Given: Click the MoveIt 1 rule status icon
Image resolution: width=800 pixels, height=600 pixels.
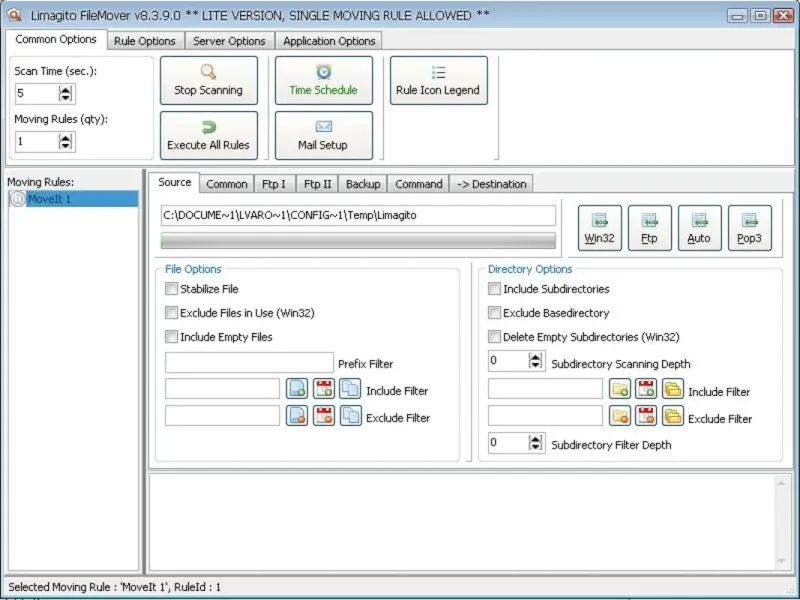Looking at the screenshot, I should click(18, 199).
